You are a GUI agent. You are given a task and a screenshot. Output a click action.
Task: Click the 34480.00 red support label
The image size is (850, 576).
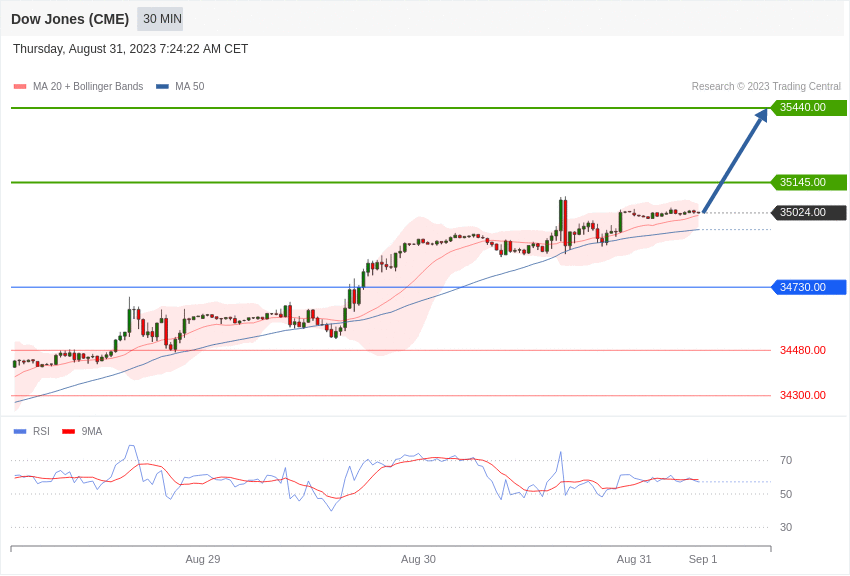pyautogui.click(x=803, y=350)
